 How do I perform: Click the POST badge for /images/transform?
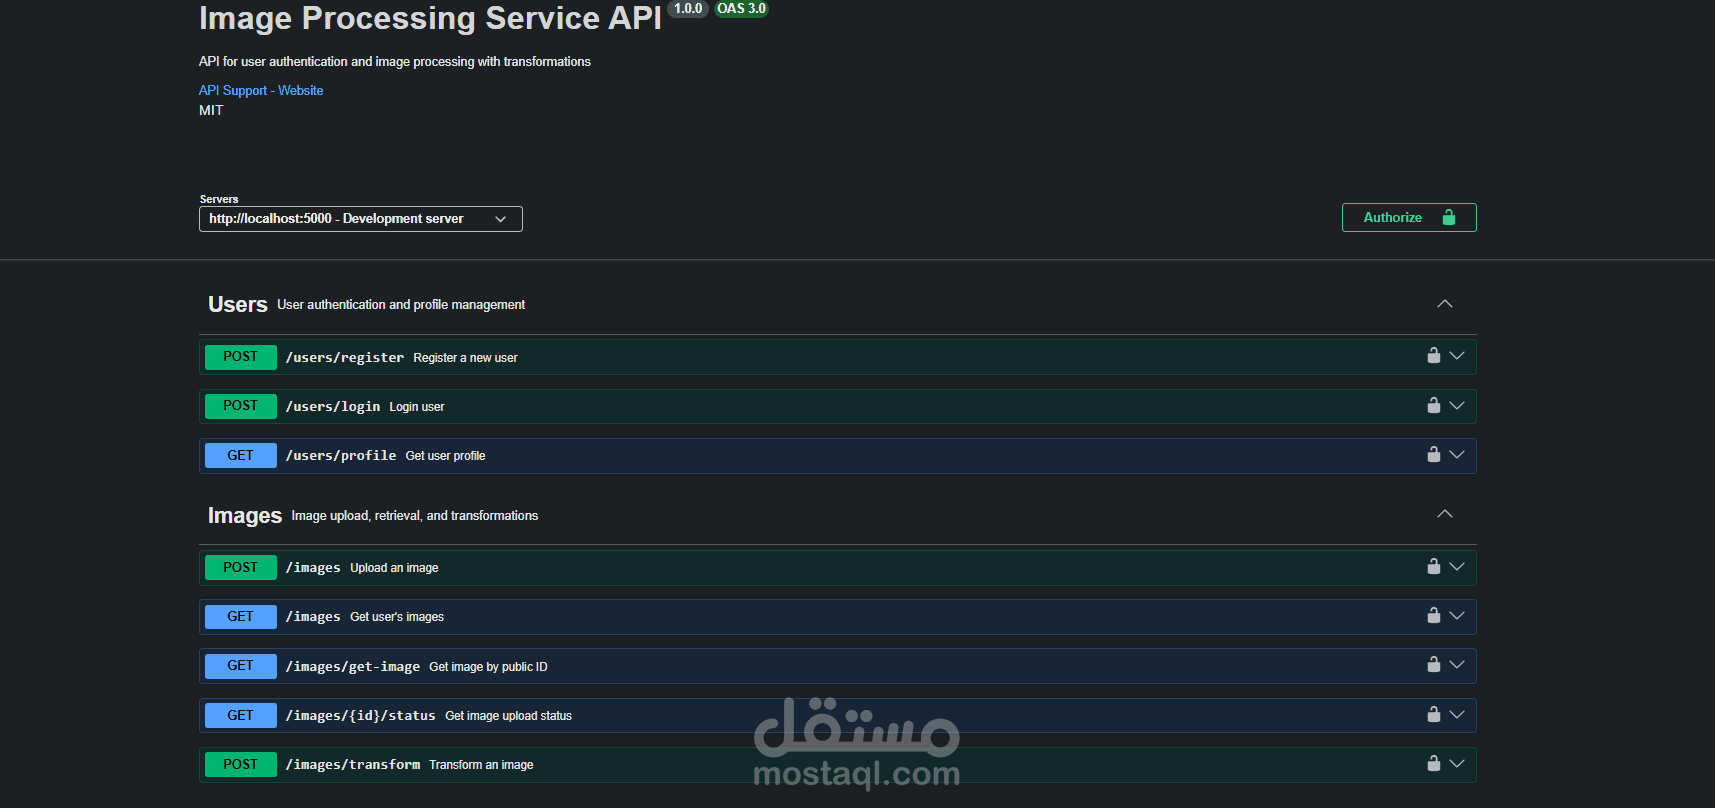point(241,765)
